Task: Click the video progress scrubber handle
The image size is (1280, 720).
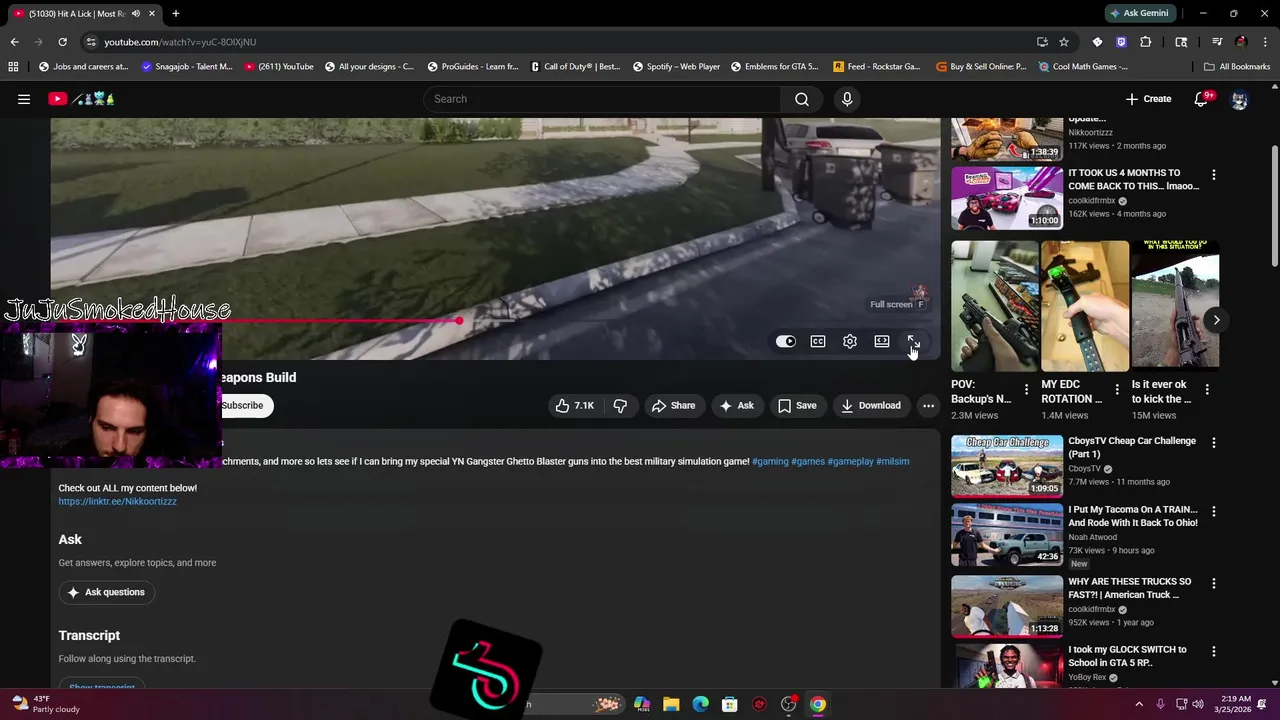Action: (459, 321)
